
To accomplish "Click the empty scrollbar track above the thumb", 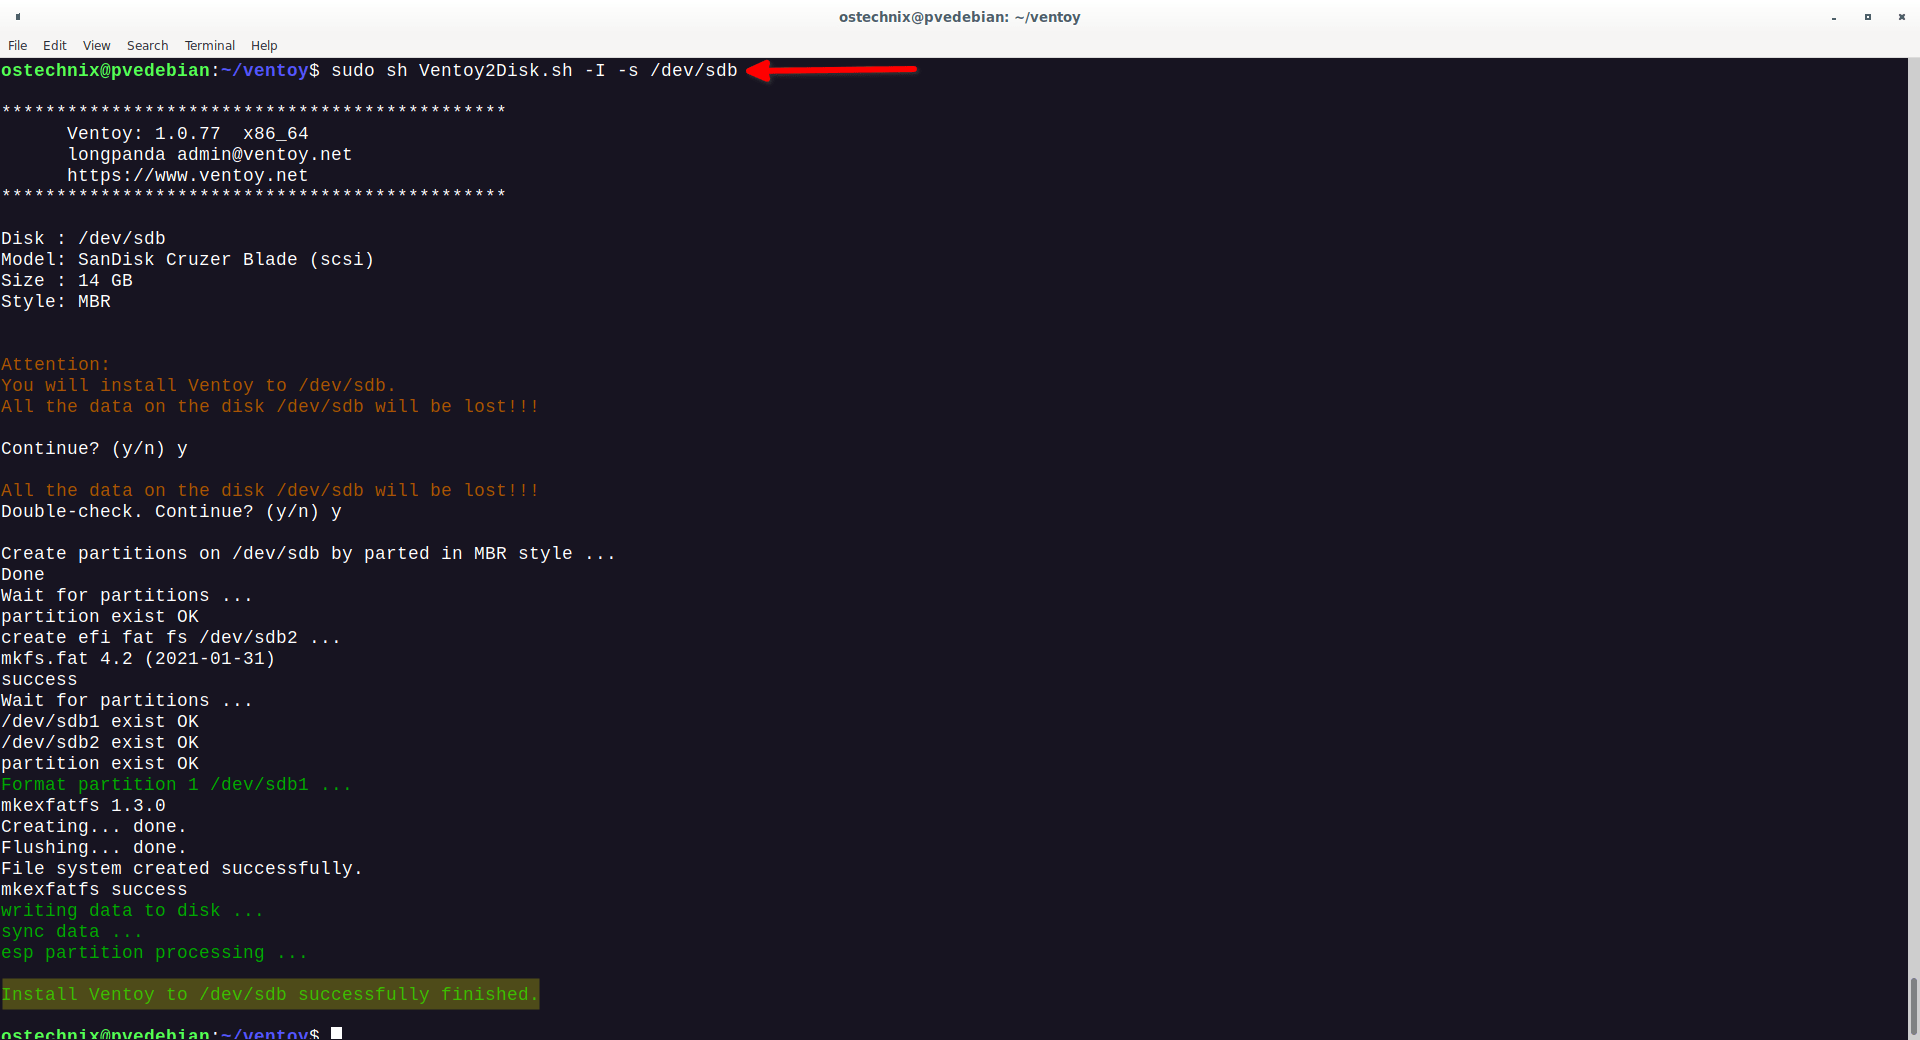I will click(x=1913, y=500).
